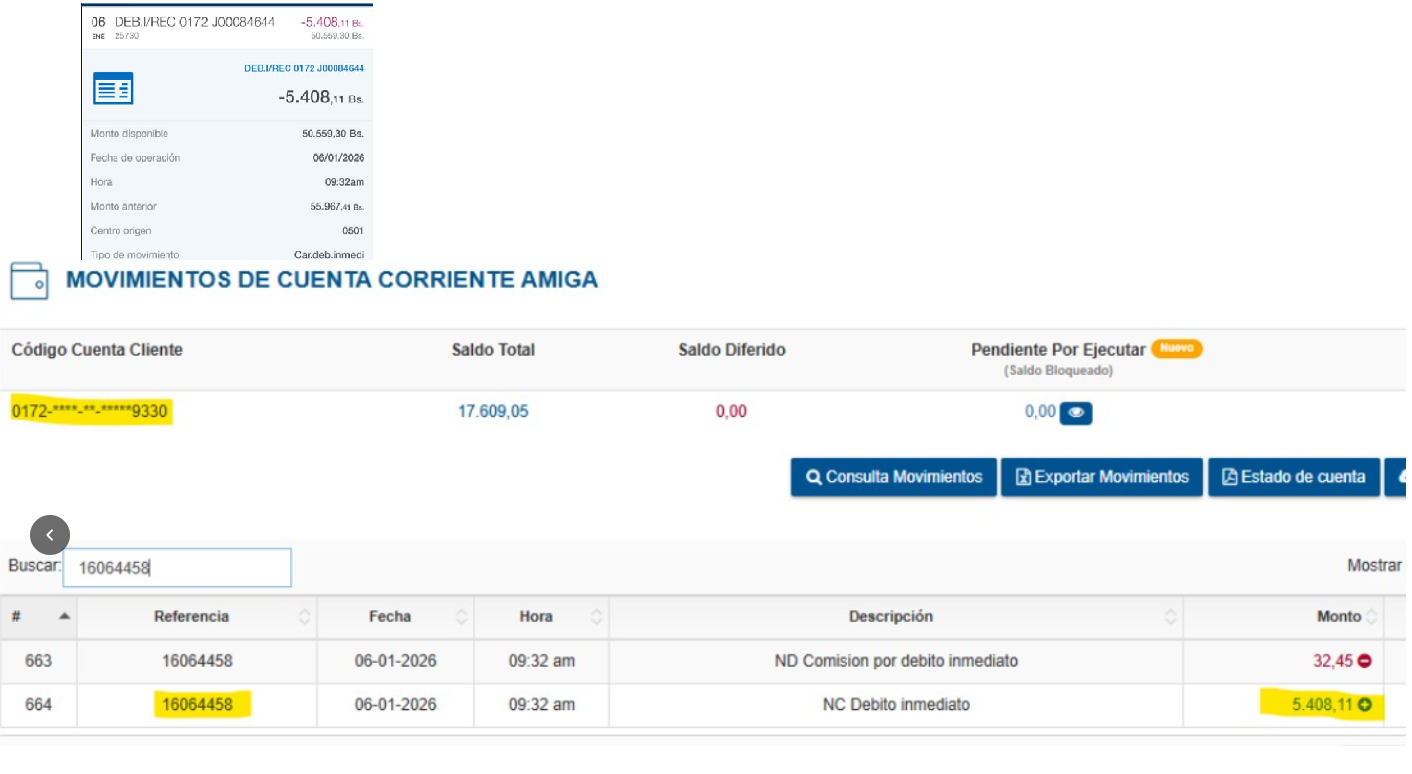Click the orange Nuevo badge

(1176, 349)
